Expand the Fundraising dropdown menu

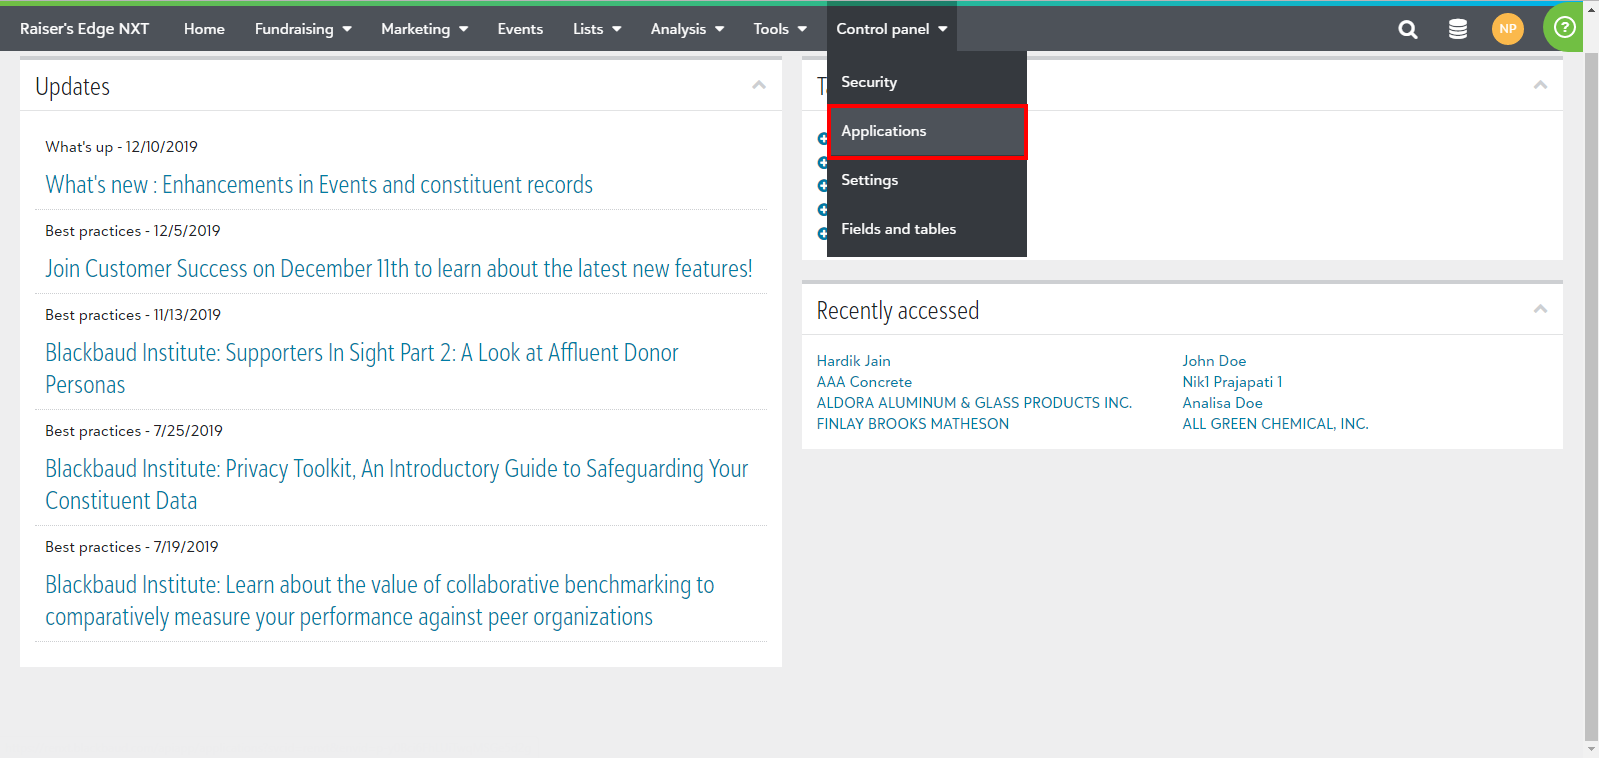(x=303, y=29)
